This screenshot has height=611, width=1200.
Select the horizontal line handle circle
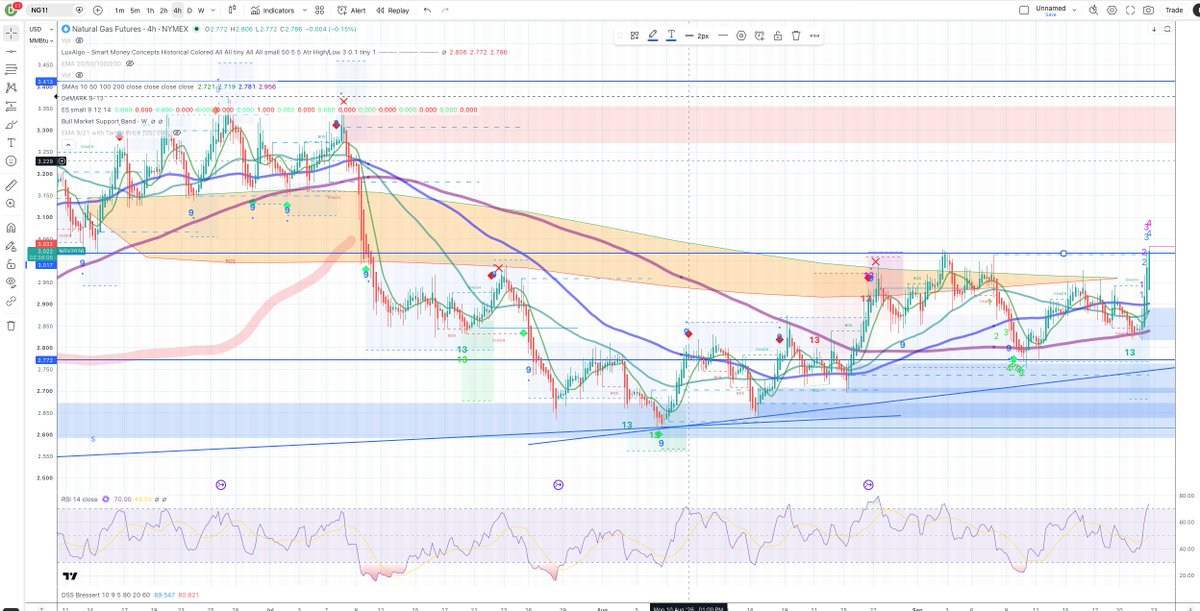[1063, 253]
